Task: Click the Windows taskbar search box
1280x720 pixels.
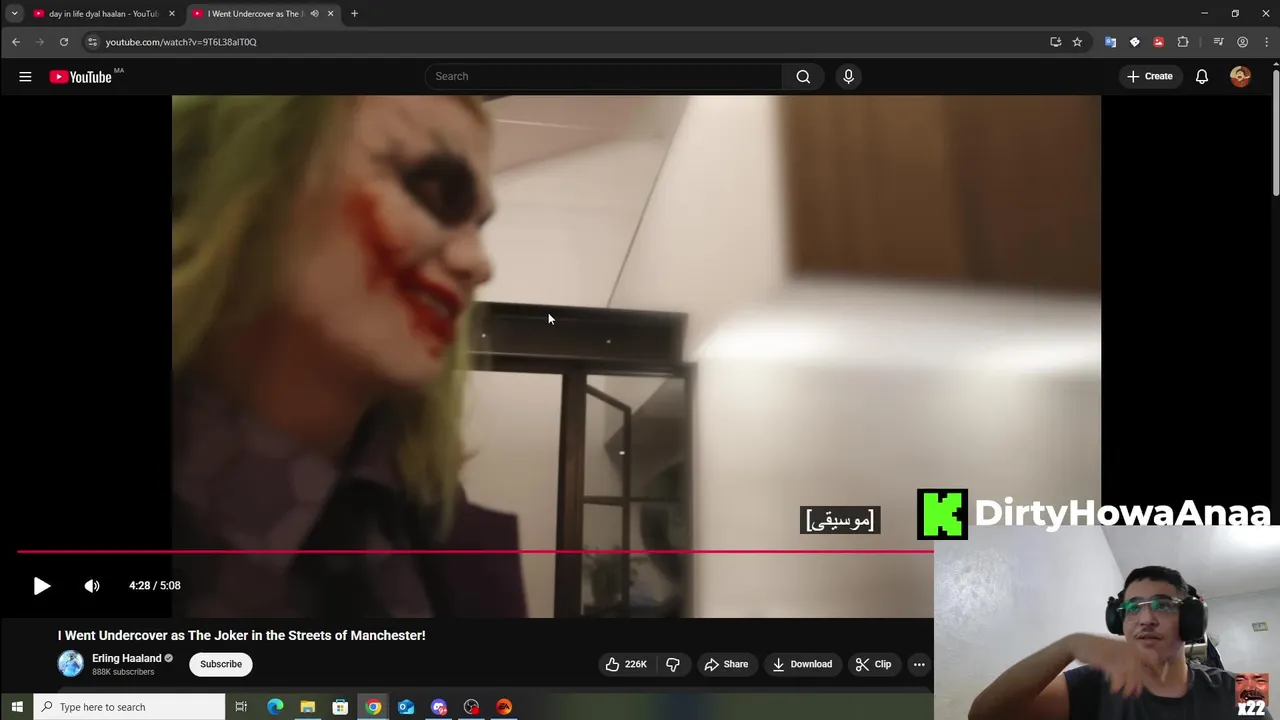Action: click(x=129, y=707)
